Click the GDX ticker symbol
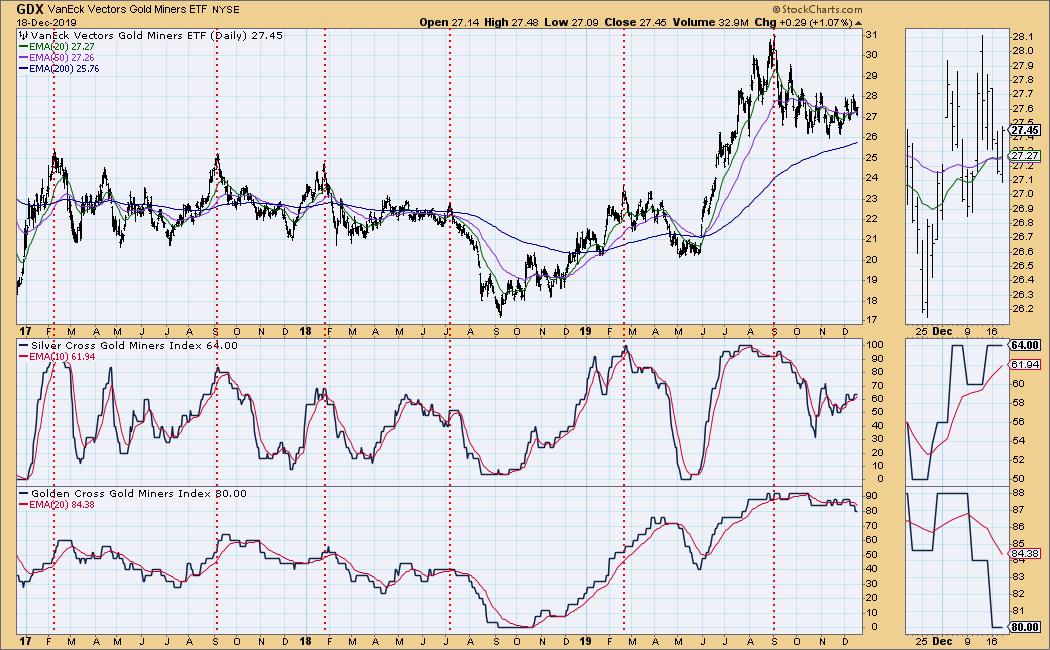This screenshot has width=1050, height=650. click(x=31, y=9)
